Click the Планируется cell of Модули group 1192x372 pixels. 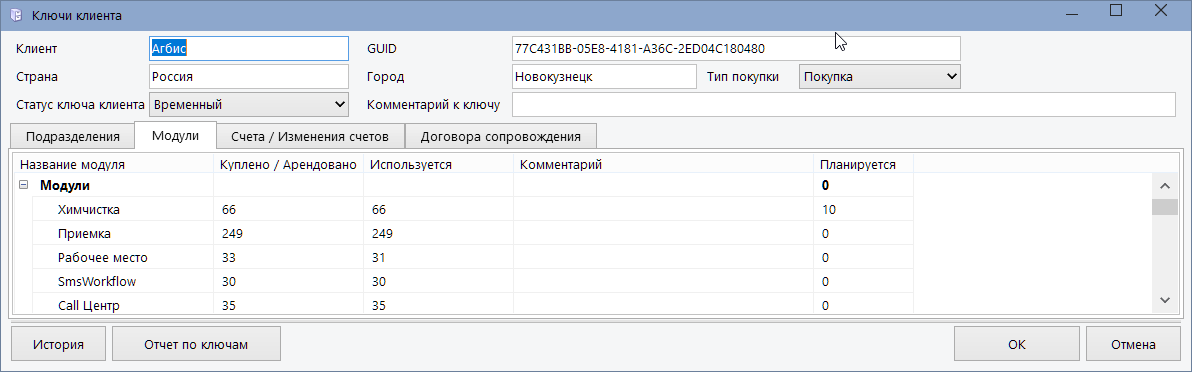864,185
